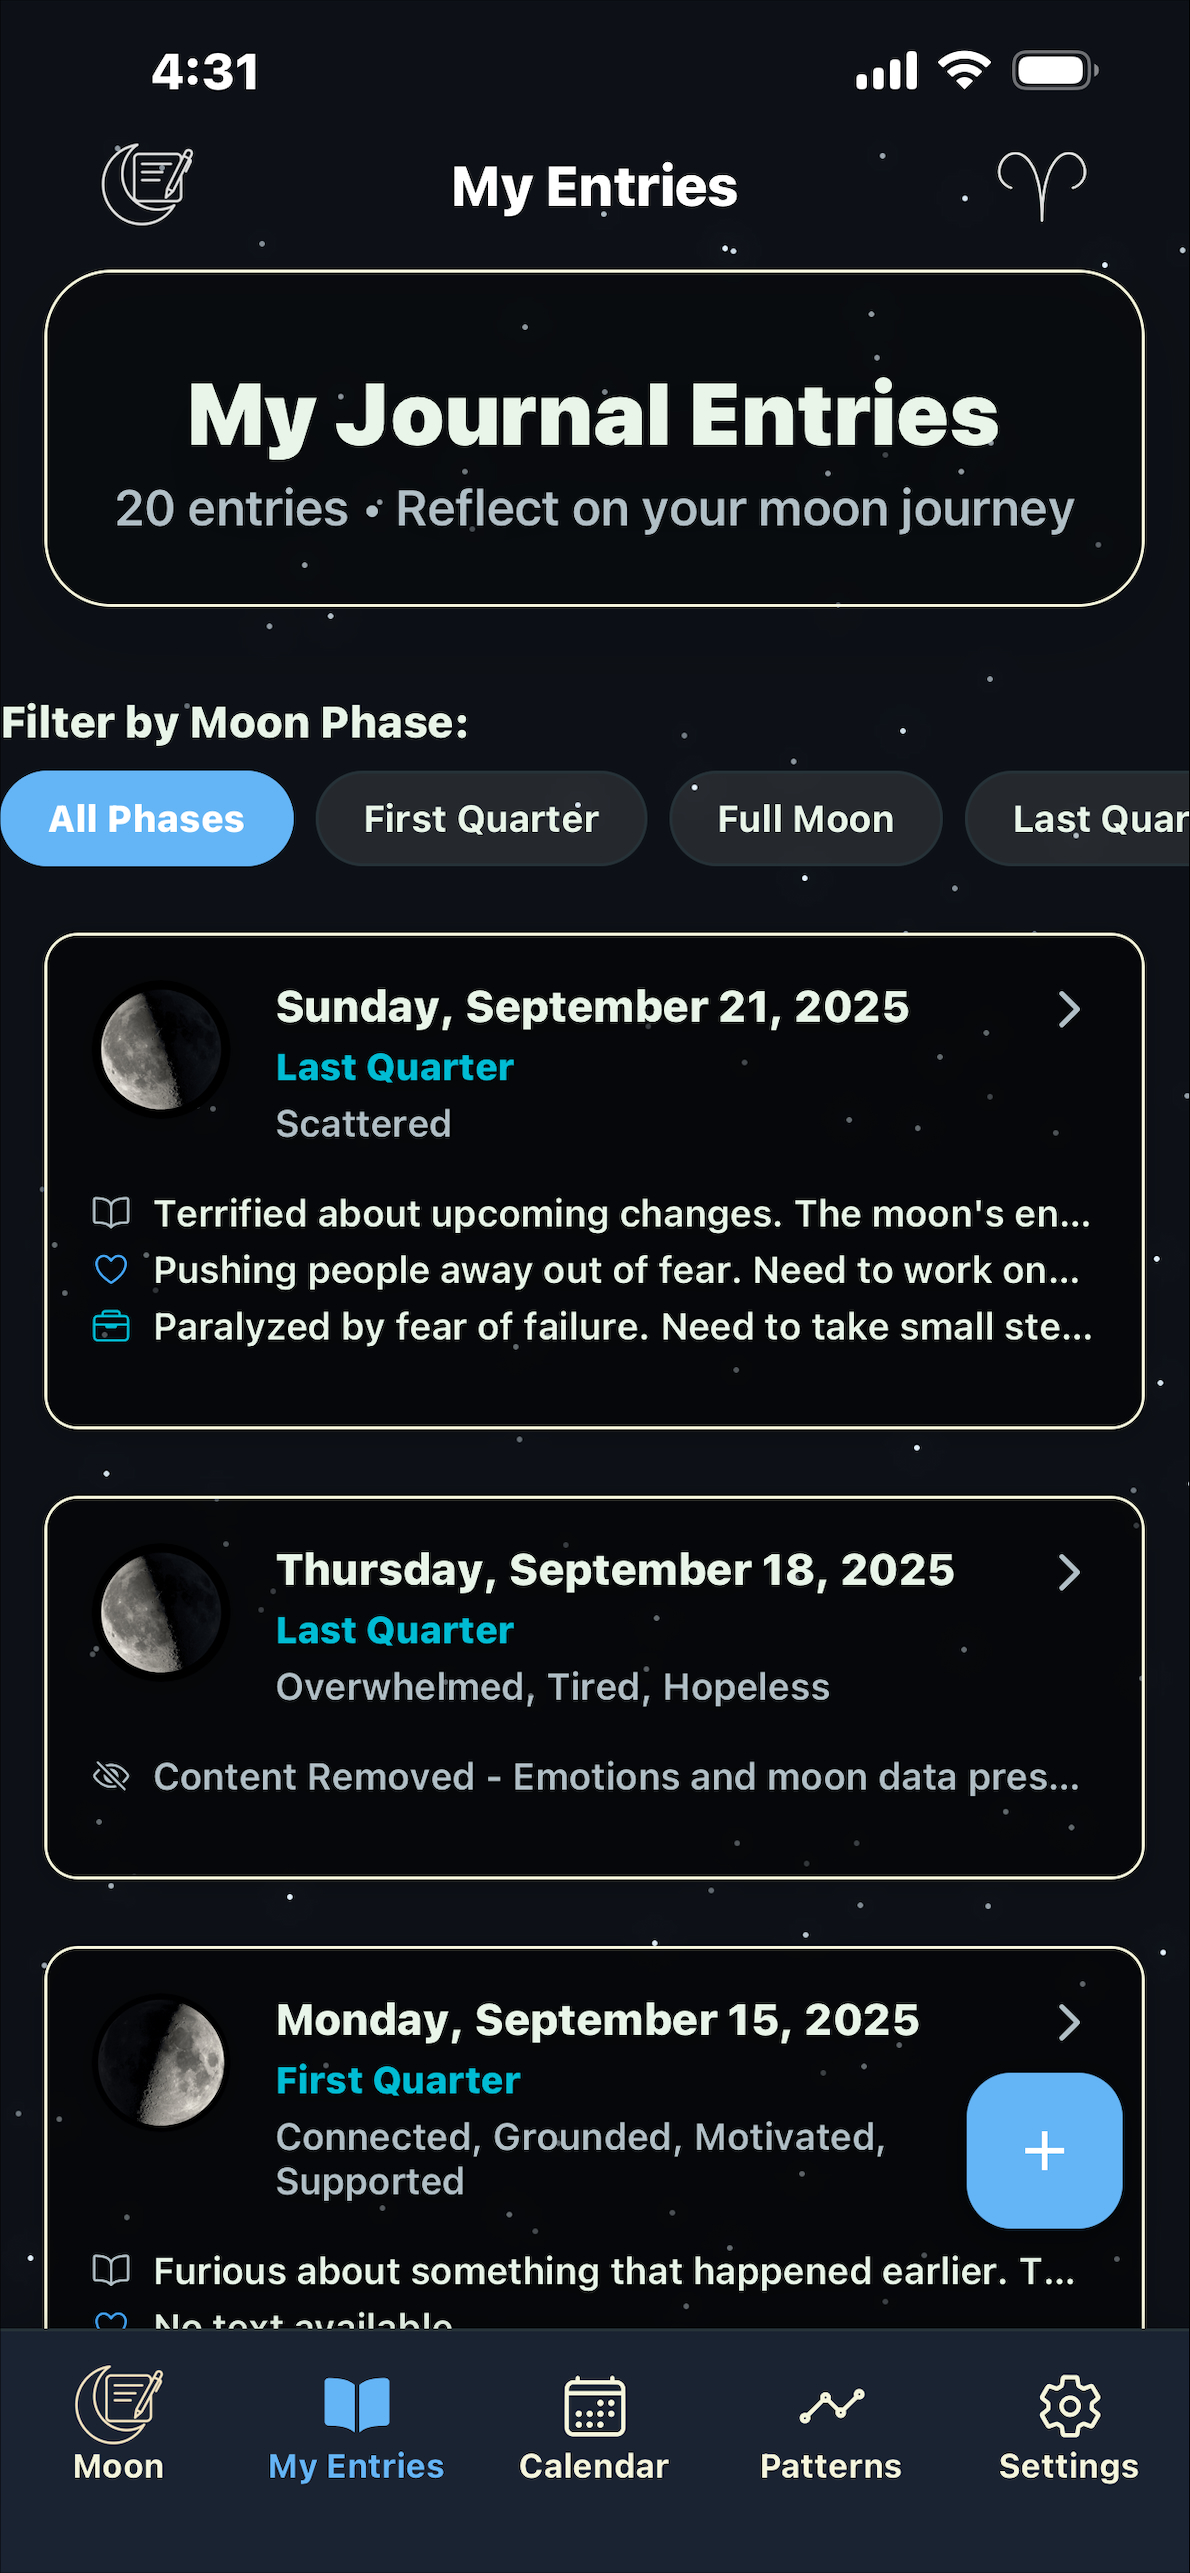Open the Sunday, September 21, 2025 entry

592,1007
